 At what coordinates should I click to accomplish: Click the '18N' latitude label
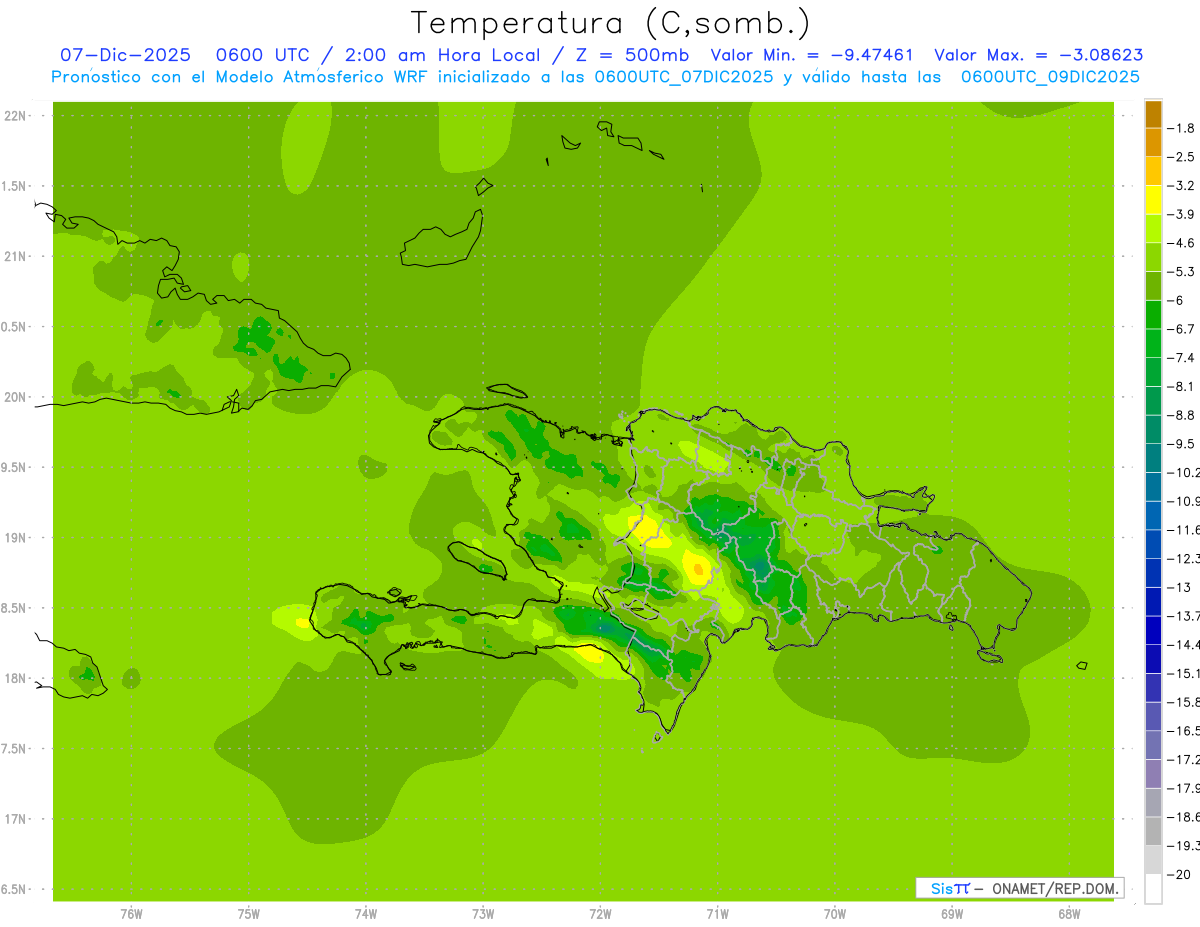click(x=15, y=678)
